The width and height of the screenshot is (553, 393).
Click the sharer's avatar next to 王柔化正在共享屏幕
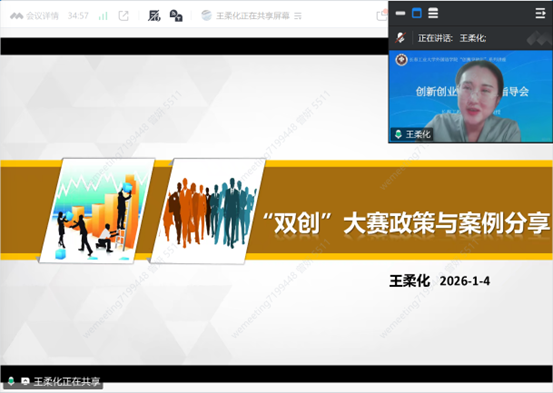pos(206,16)
